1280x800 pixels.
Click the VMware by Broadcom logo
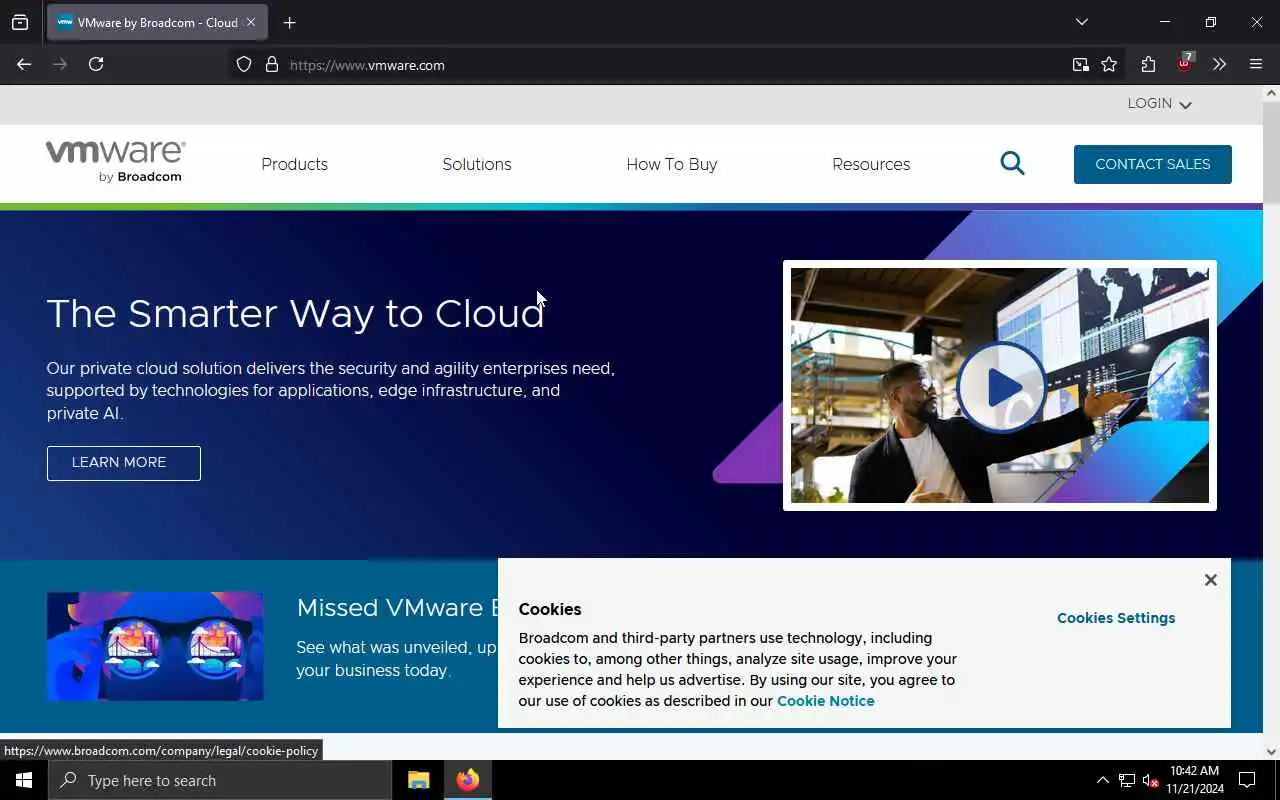(115, 162)
